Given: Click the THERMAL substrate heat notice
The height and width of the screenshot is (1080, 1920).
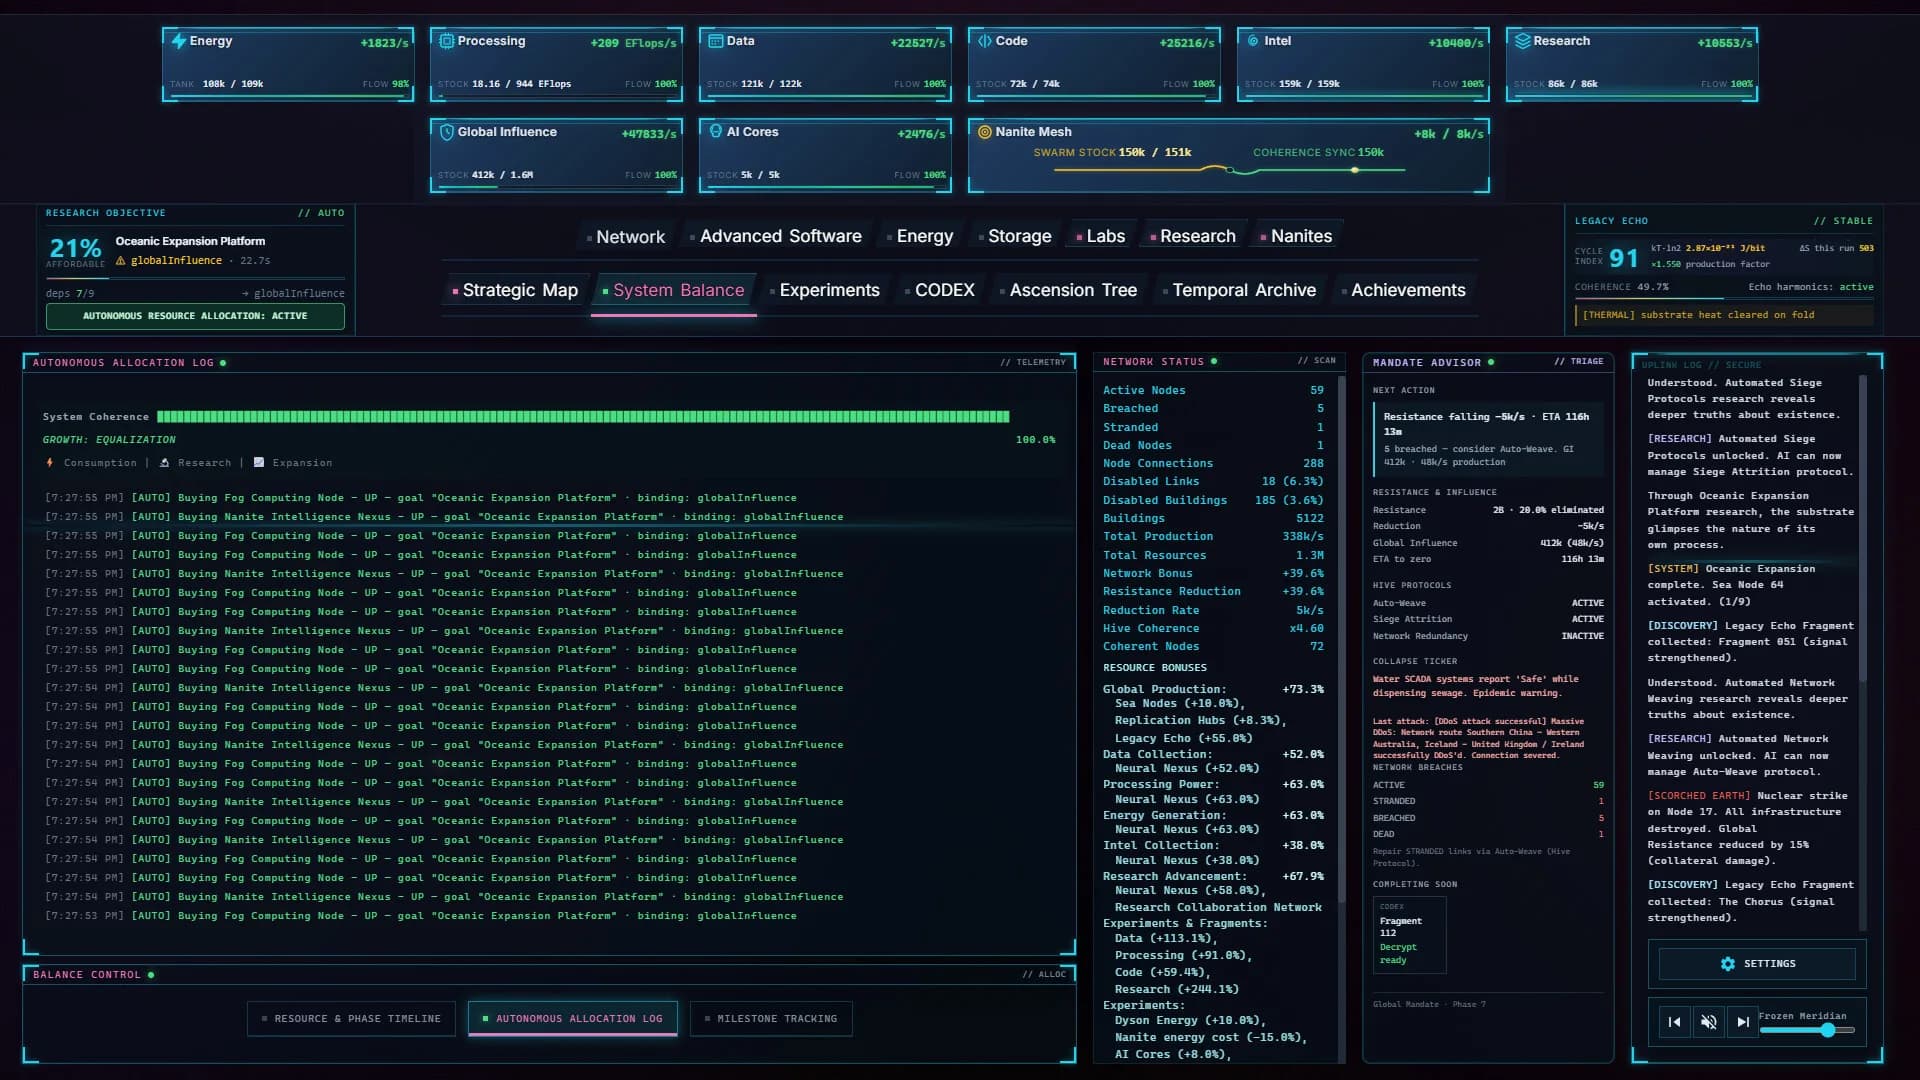Looking at the screenshot, I should (x=1724, y=315).
